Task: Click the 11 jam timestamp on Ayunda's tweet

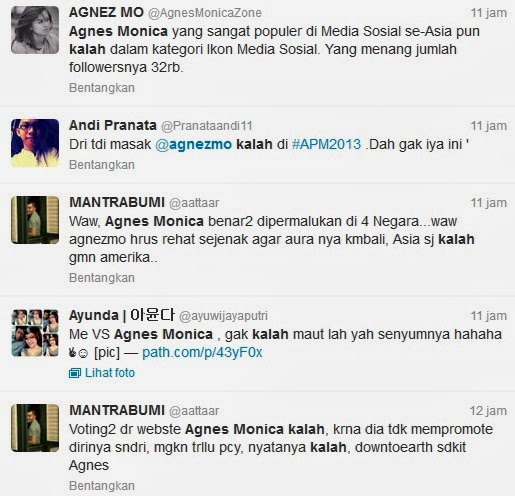Action: point(489,316)
